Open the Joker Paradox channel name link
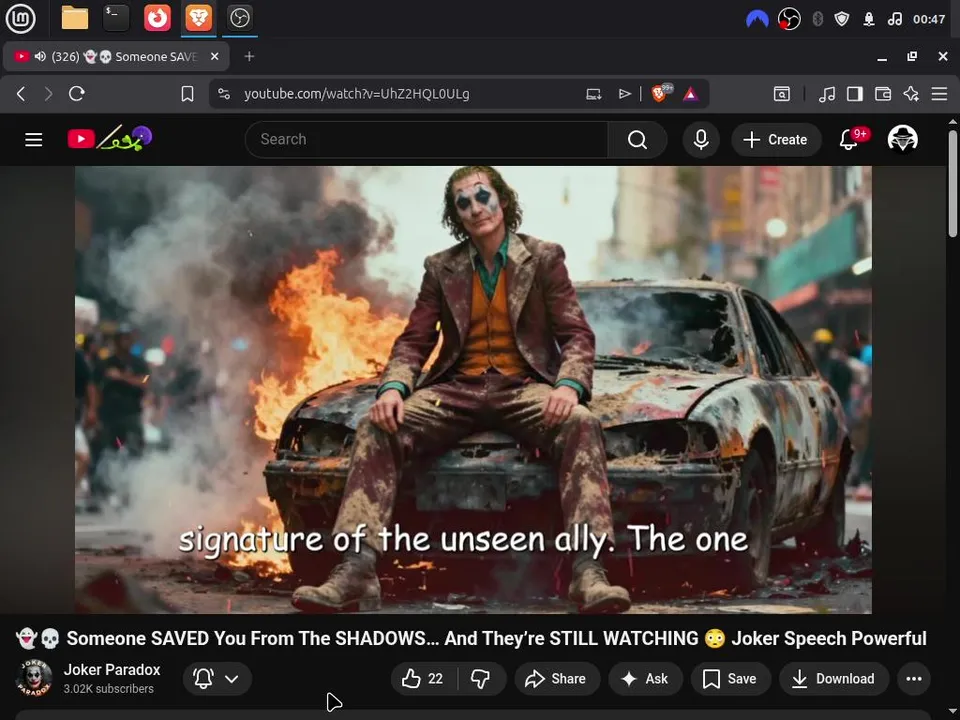Image resolution: width=960 pixels, height=720 pixels. coord(112,670)
